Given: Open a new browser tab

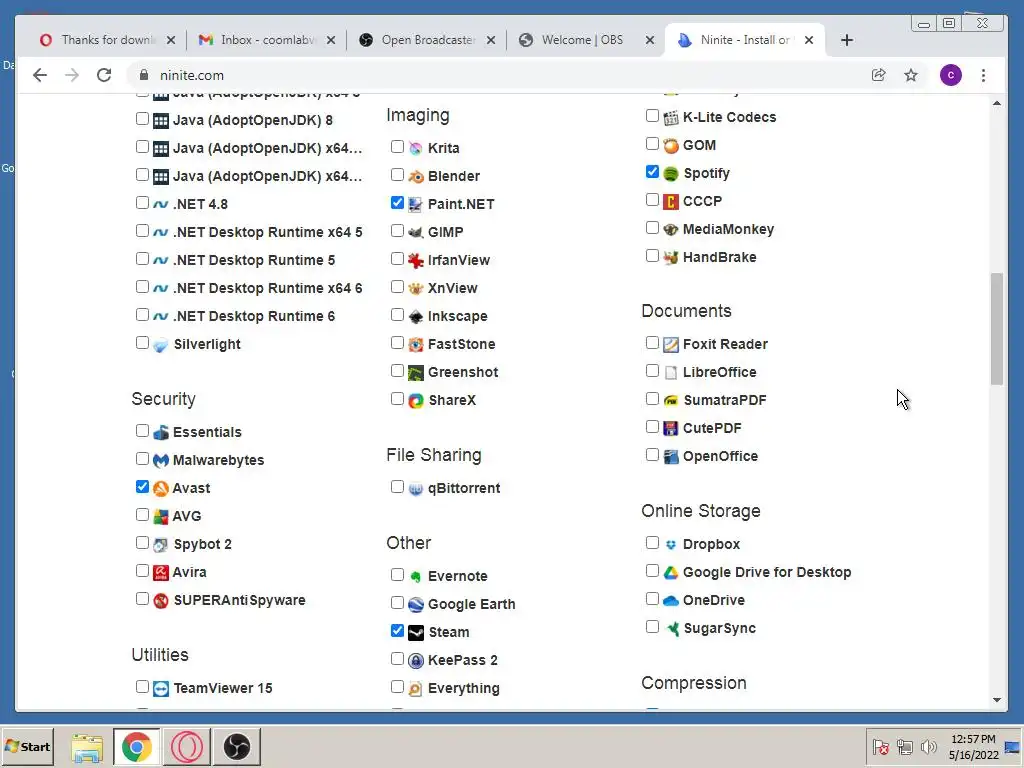Looking at the screenshot, I should [846, 40].
